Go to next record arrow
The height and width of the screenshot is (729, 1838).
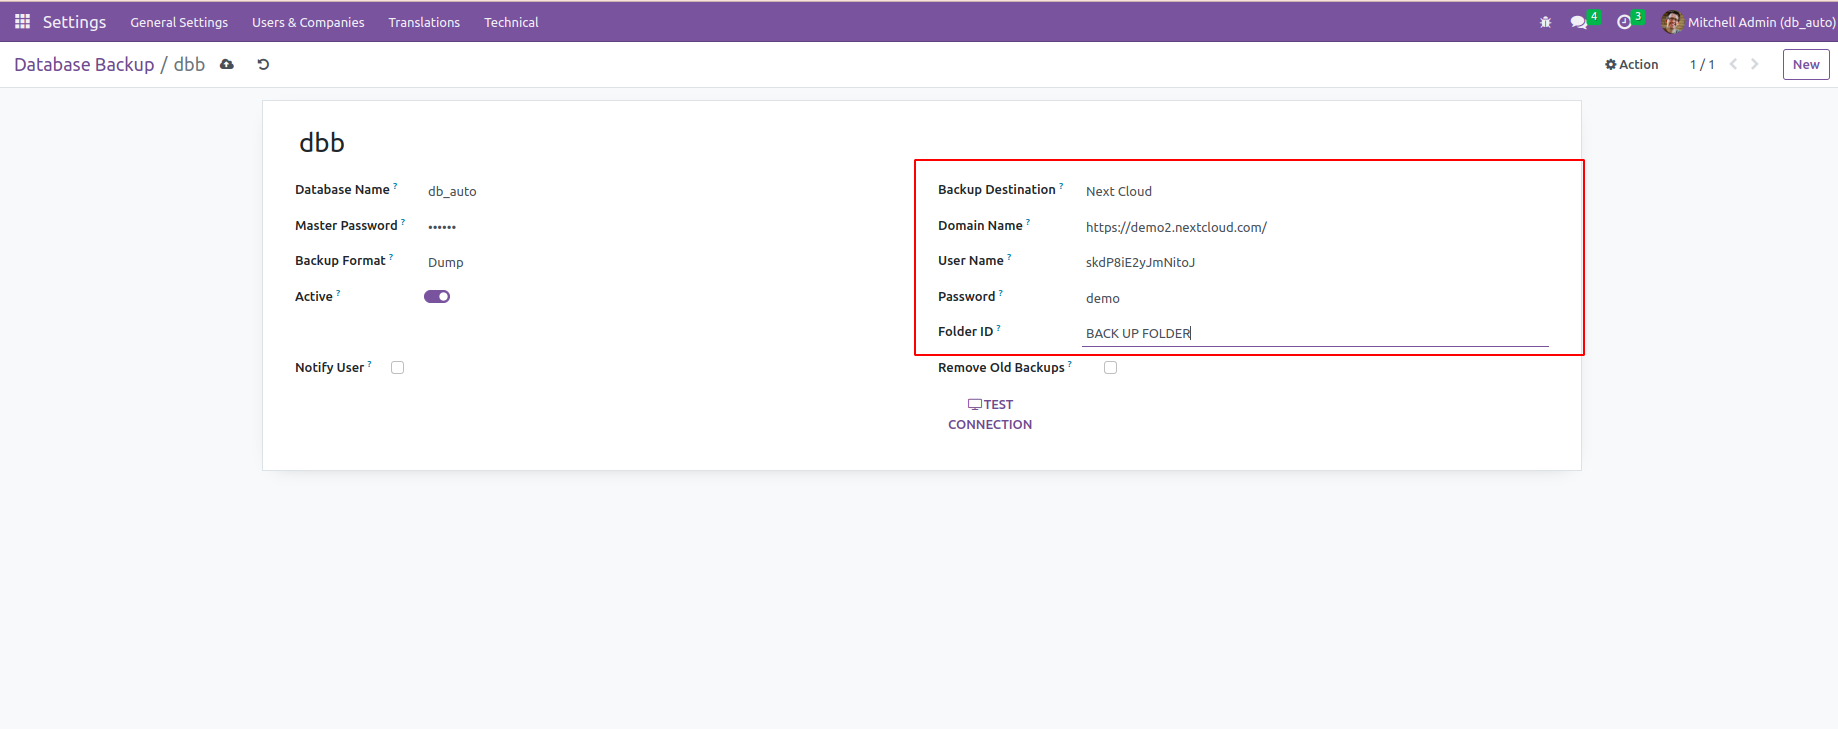pos(1755,64)
